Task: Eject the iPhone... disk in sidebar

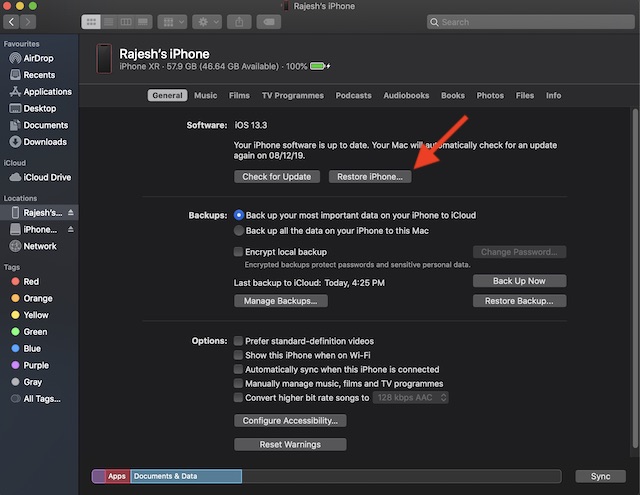Action: coord(71,230)
